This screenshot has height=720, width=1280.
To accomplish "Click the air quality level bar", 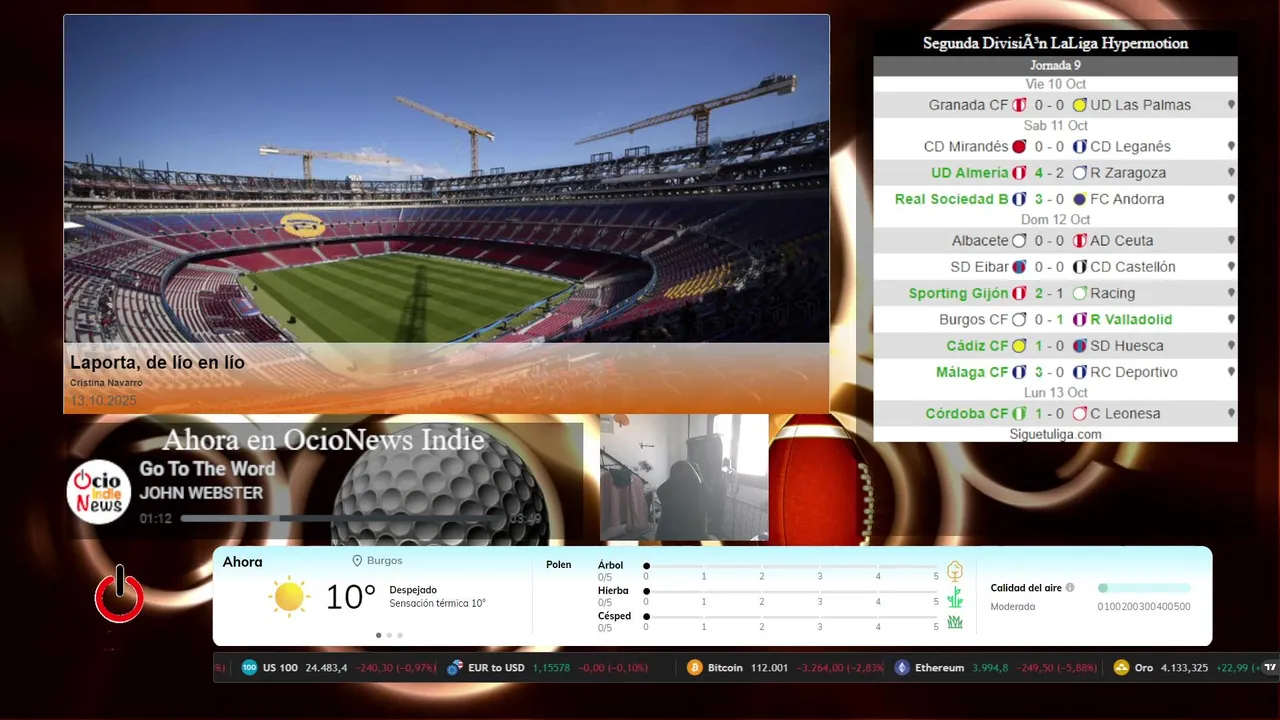I will point(1144,588).
